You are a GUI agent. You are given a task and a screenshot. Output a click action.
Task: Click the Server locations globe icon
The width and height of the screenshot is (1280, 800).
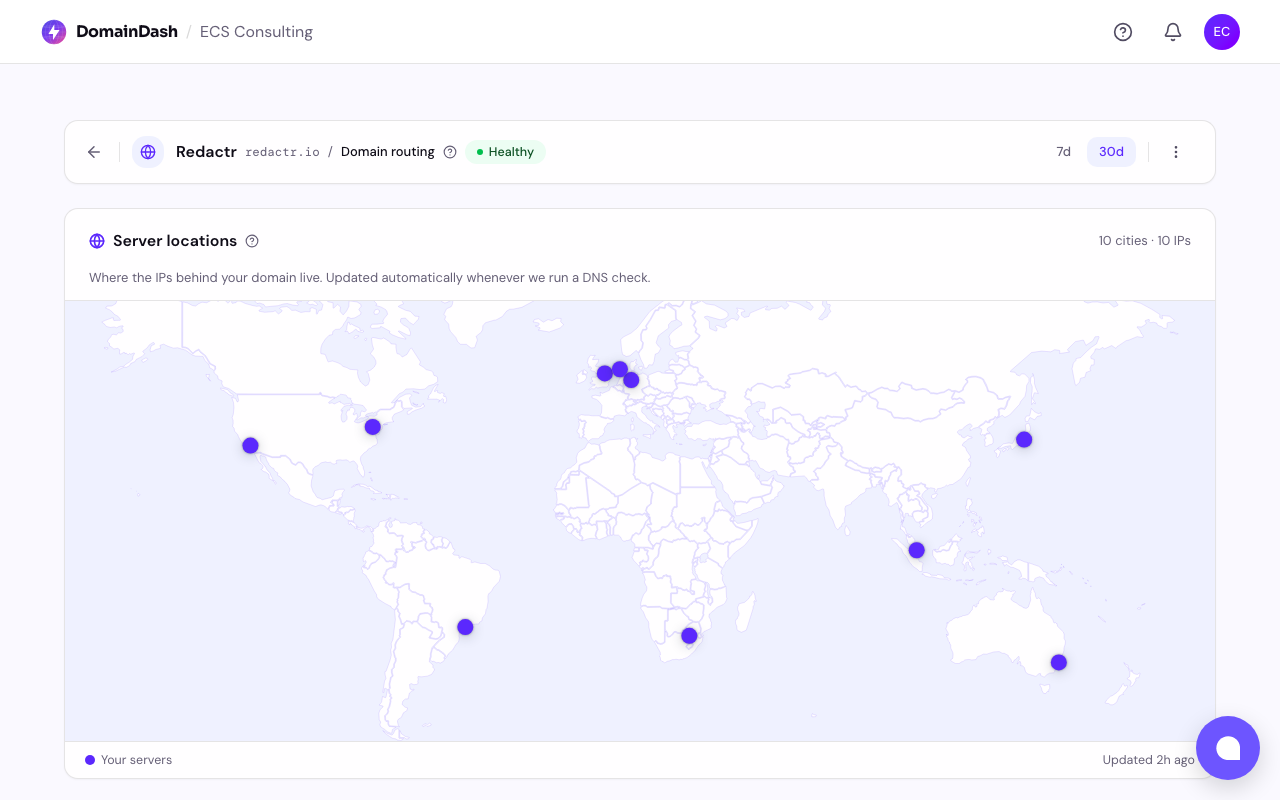click(x=97, y=241)
